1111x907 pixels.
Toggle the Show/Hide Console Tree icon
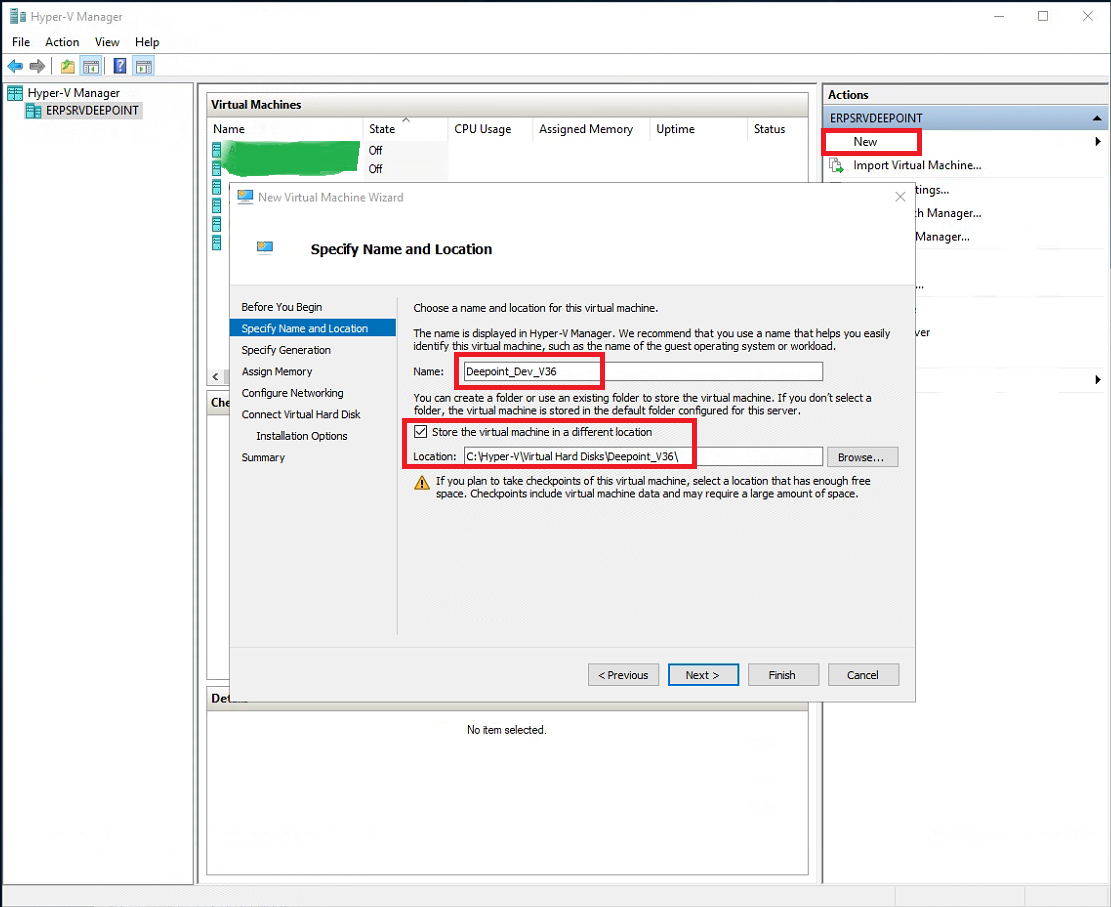tap(91, 67)
